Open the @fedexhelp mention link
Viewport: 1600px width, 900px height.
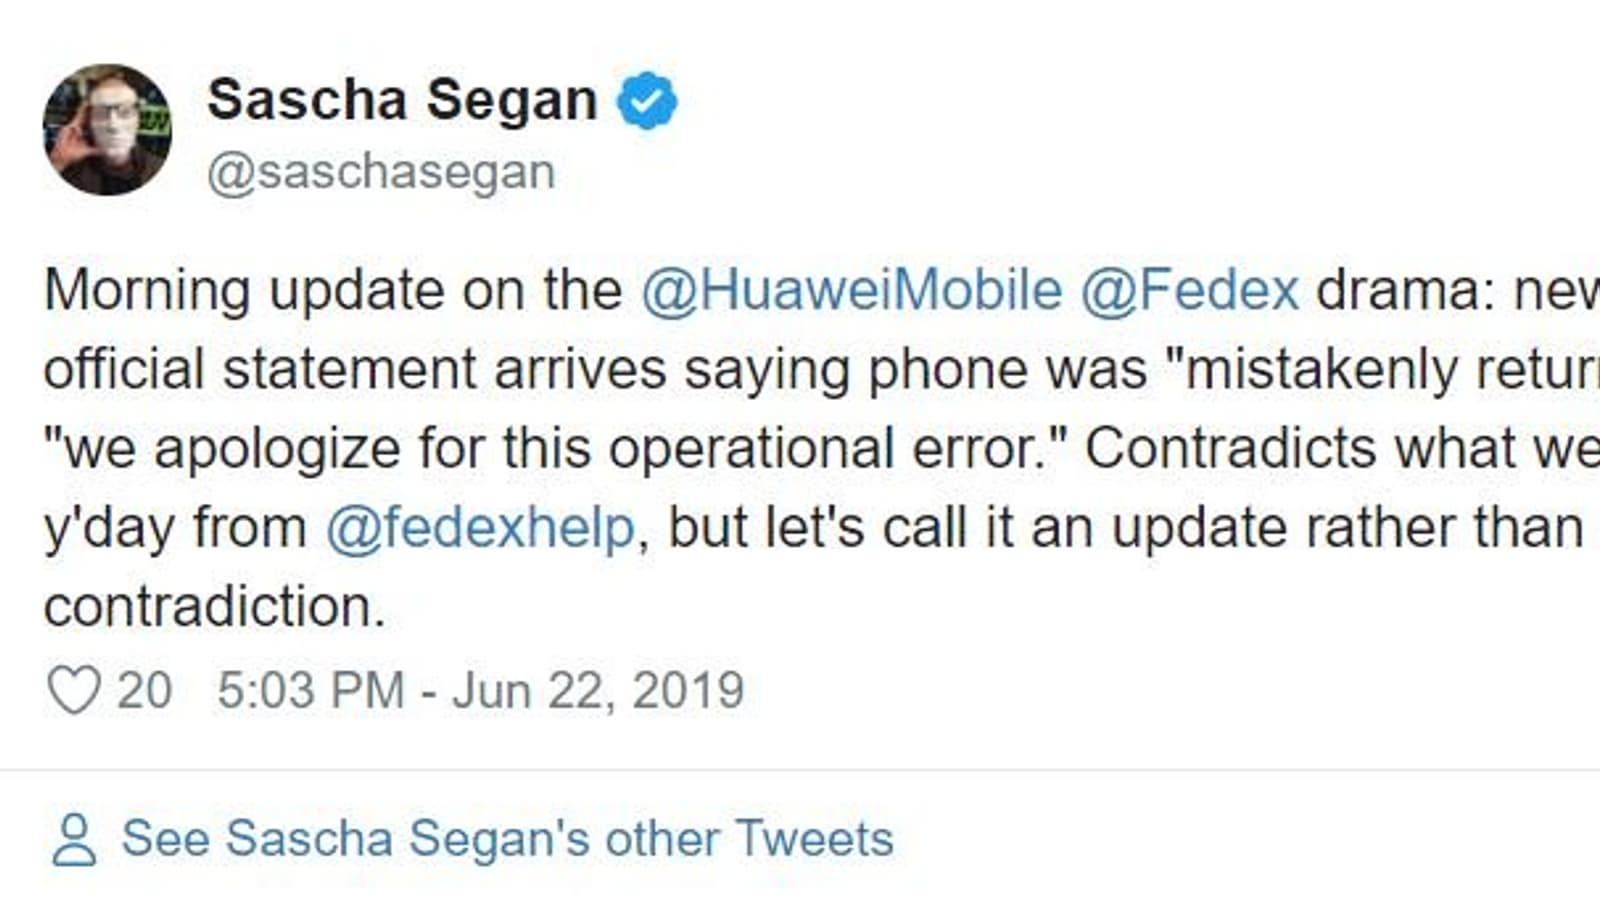click(480, 527)
